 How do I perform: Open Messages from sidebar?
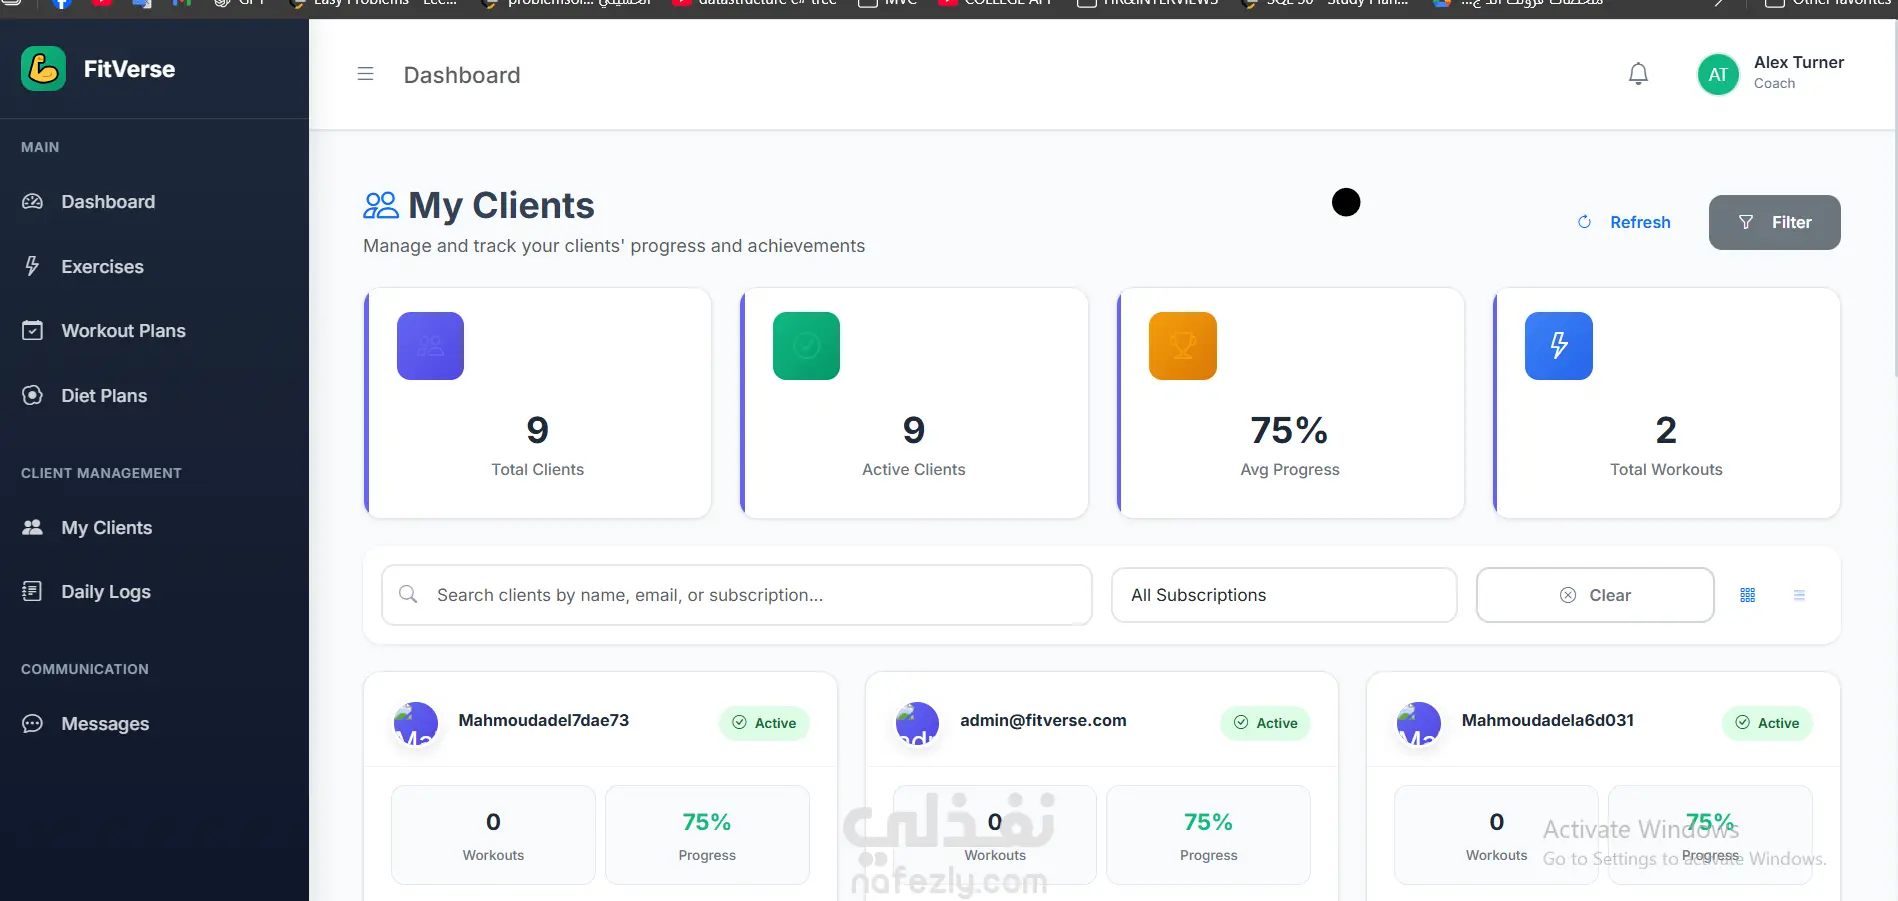pyautogui.click(x=105, y=724)
